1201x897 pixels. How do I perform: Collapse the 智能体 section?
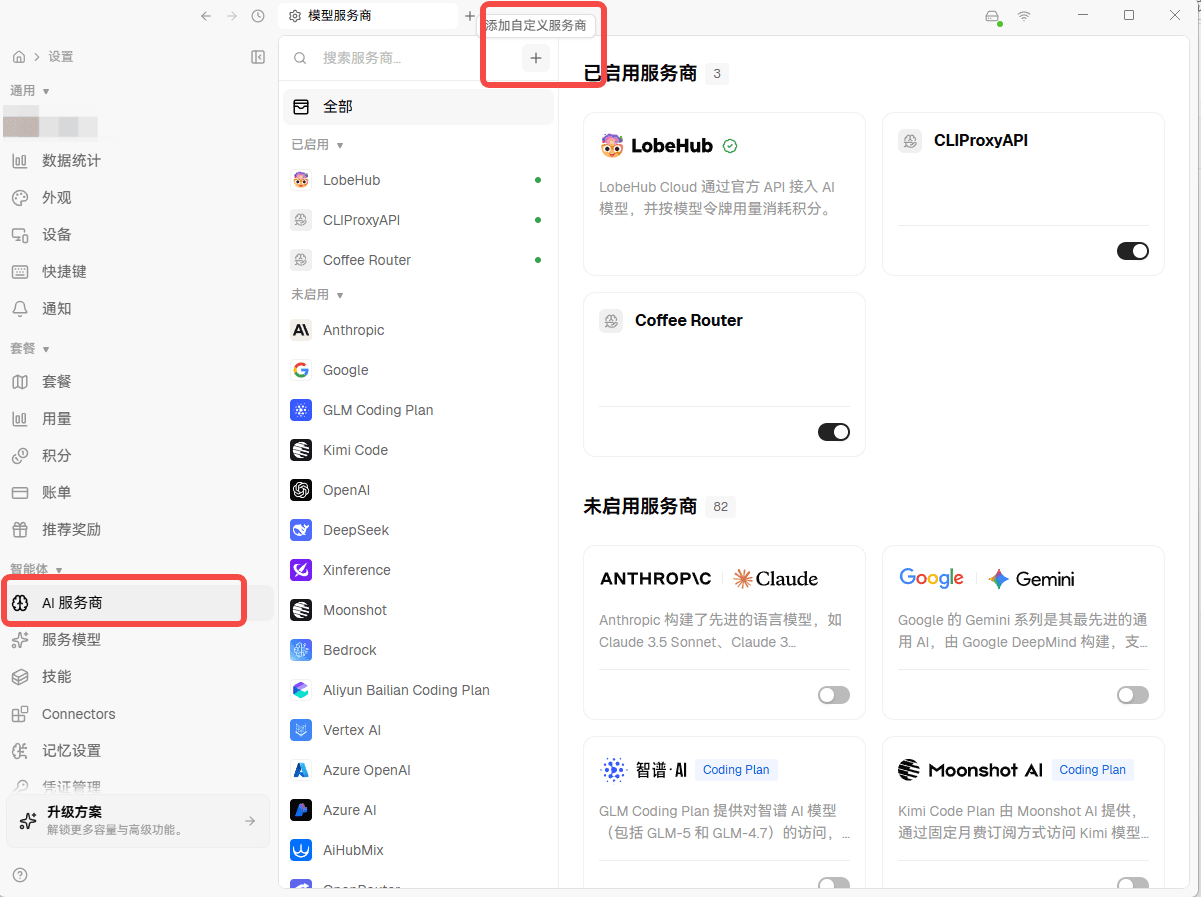coord(36,569)
